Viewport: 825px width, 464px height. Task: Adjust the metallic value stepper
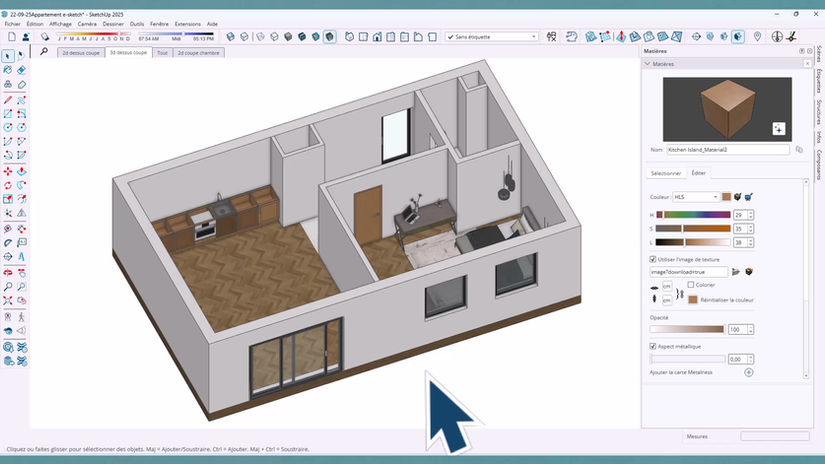[x=751, y=359]
